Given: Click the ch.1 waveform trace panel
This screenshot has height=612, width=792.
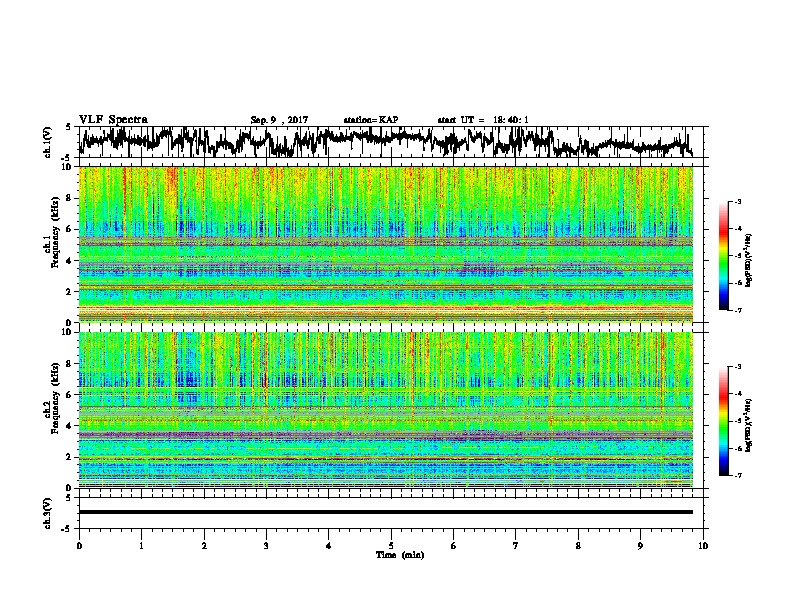Looking at the screenshot, I should pos(393,142).
